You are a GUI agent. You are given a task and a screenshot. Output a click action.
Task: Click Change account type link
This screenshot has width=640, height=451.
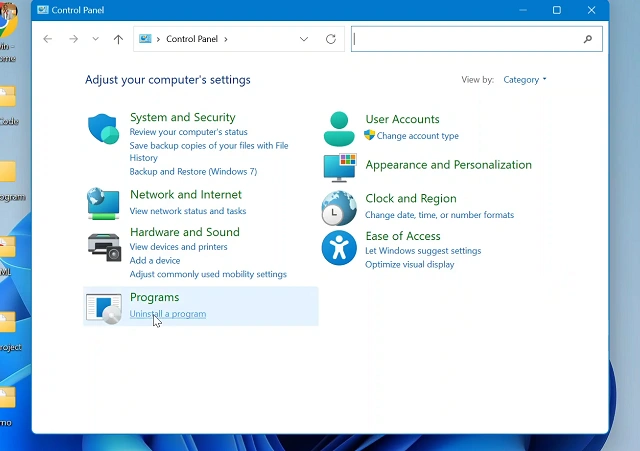[x=418, y=136]
